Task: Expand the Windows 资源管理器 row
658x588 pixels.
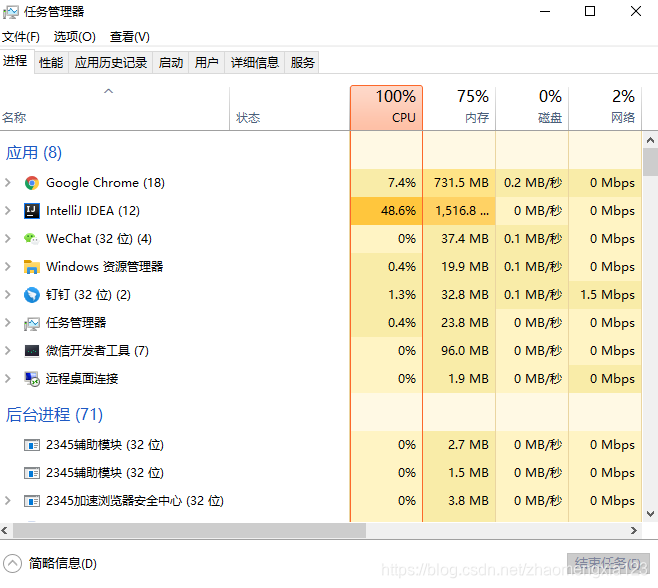Action: point(8,267)
